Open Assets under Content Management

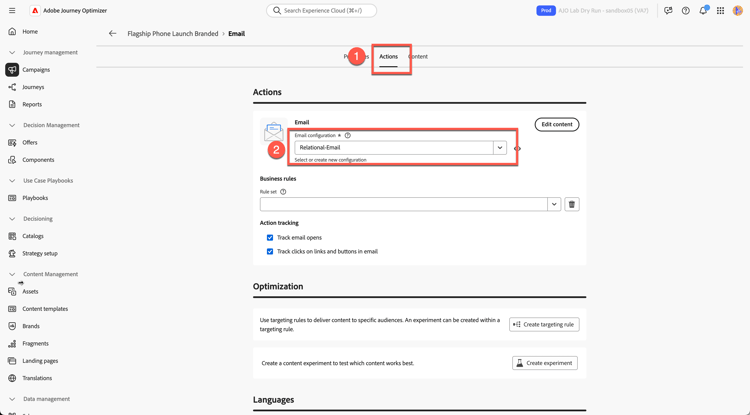[x=30, y=292]
